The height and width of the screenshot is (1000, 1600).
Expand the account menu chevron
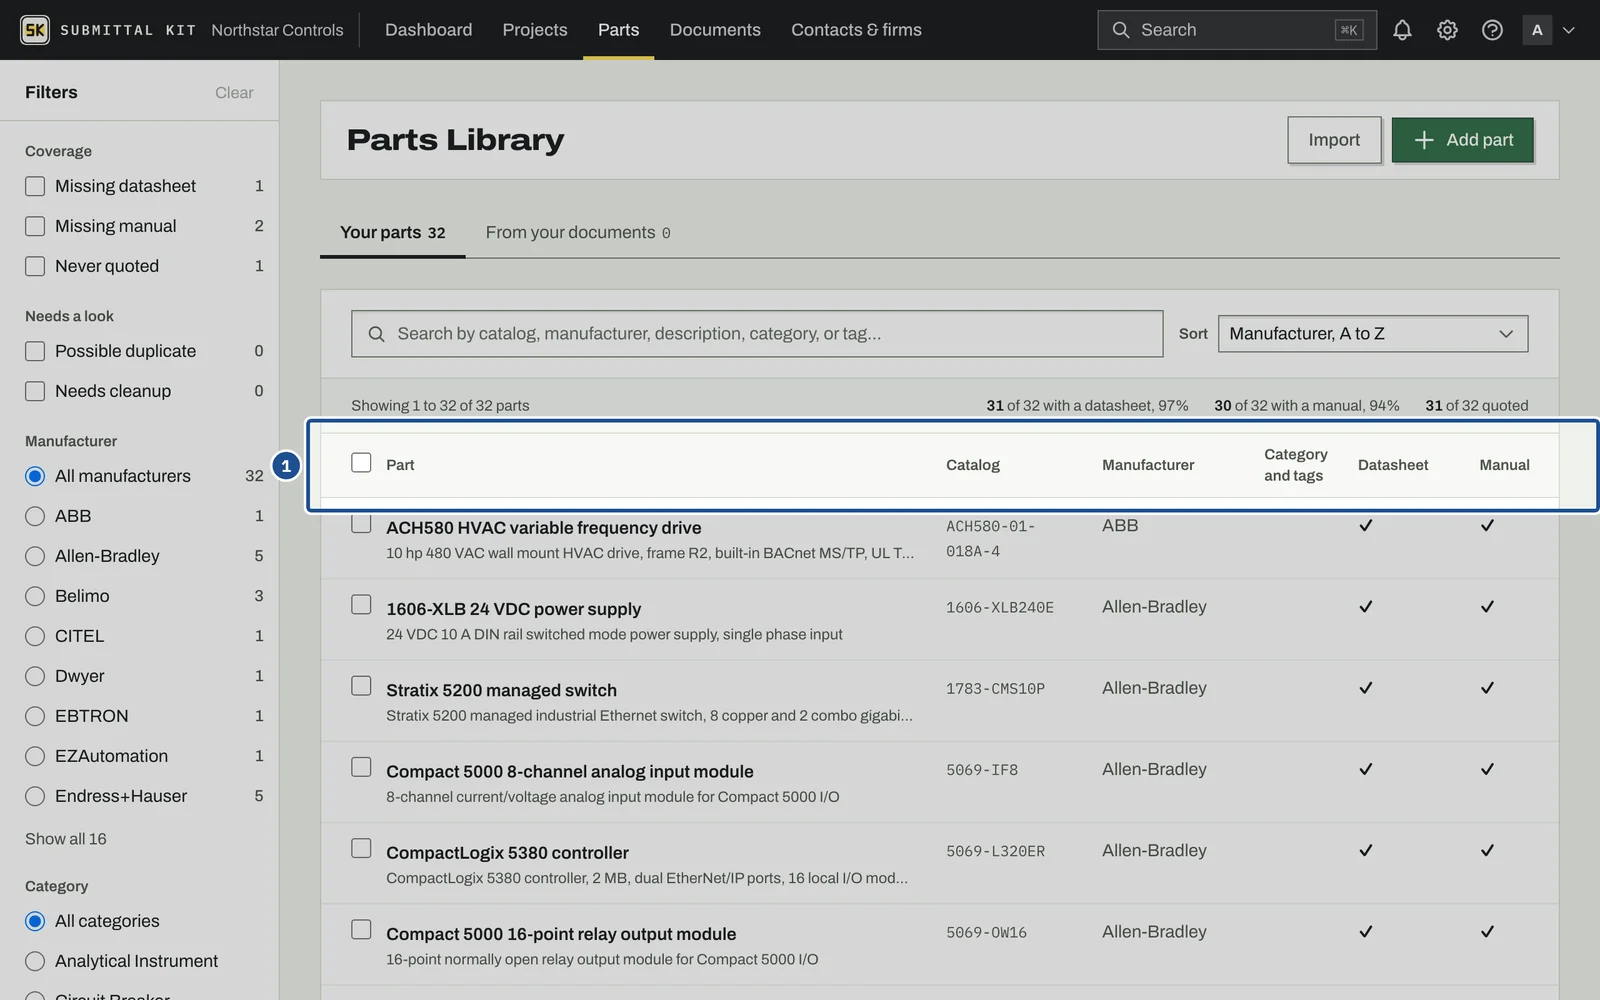1569,30
